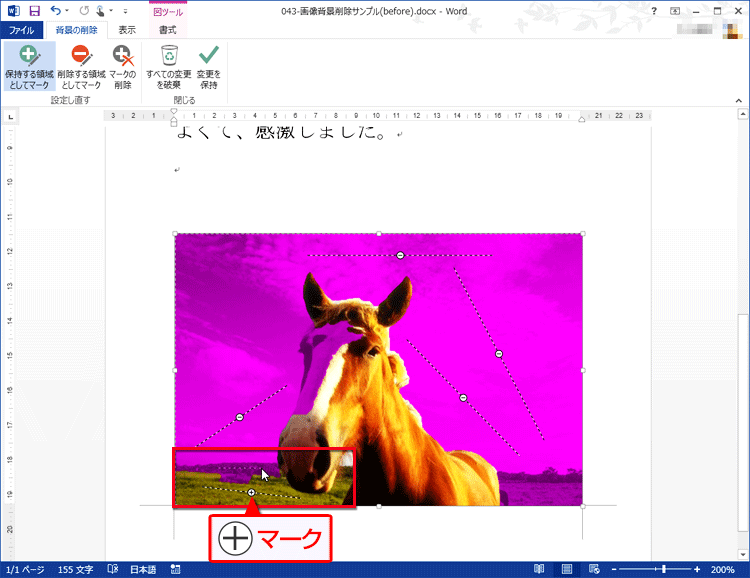Click the zoom slider handle

point(664,569)
